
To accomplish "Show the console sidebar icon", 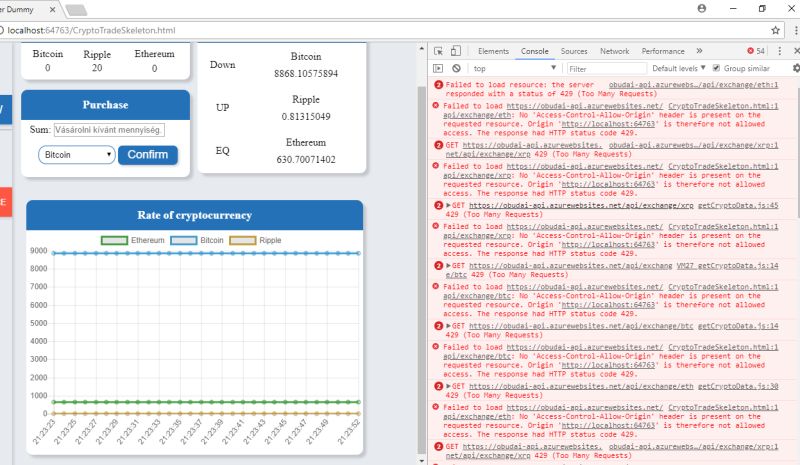I will pyautogui.click(x=438, y=68).
